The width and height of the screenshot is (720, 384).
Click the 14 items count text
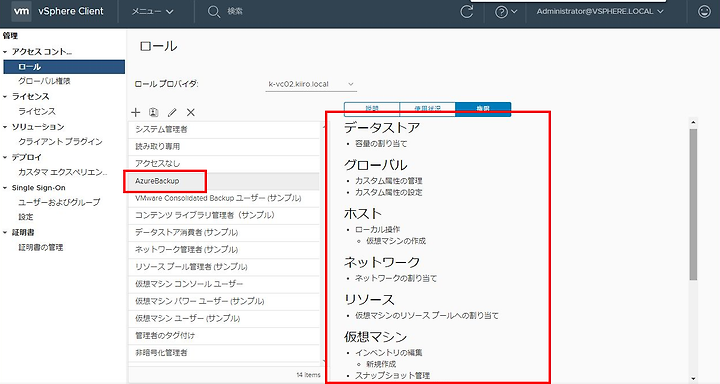(308, 375)
